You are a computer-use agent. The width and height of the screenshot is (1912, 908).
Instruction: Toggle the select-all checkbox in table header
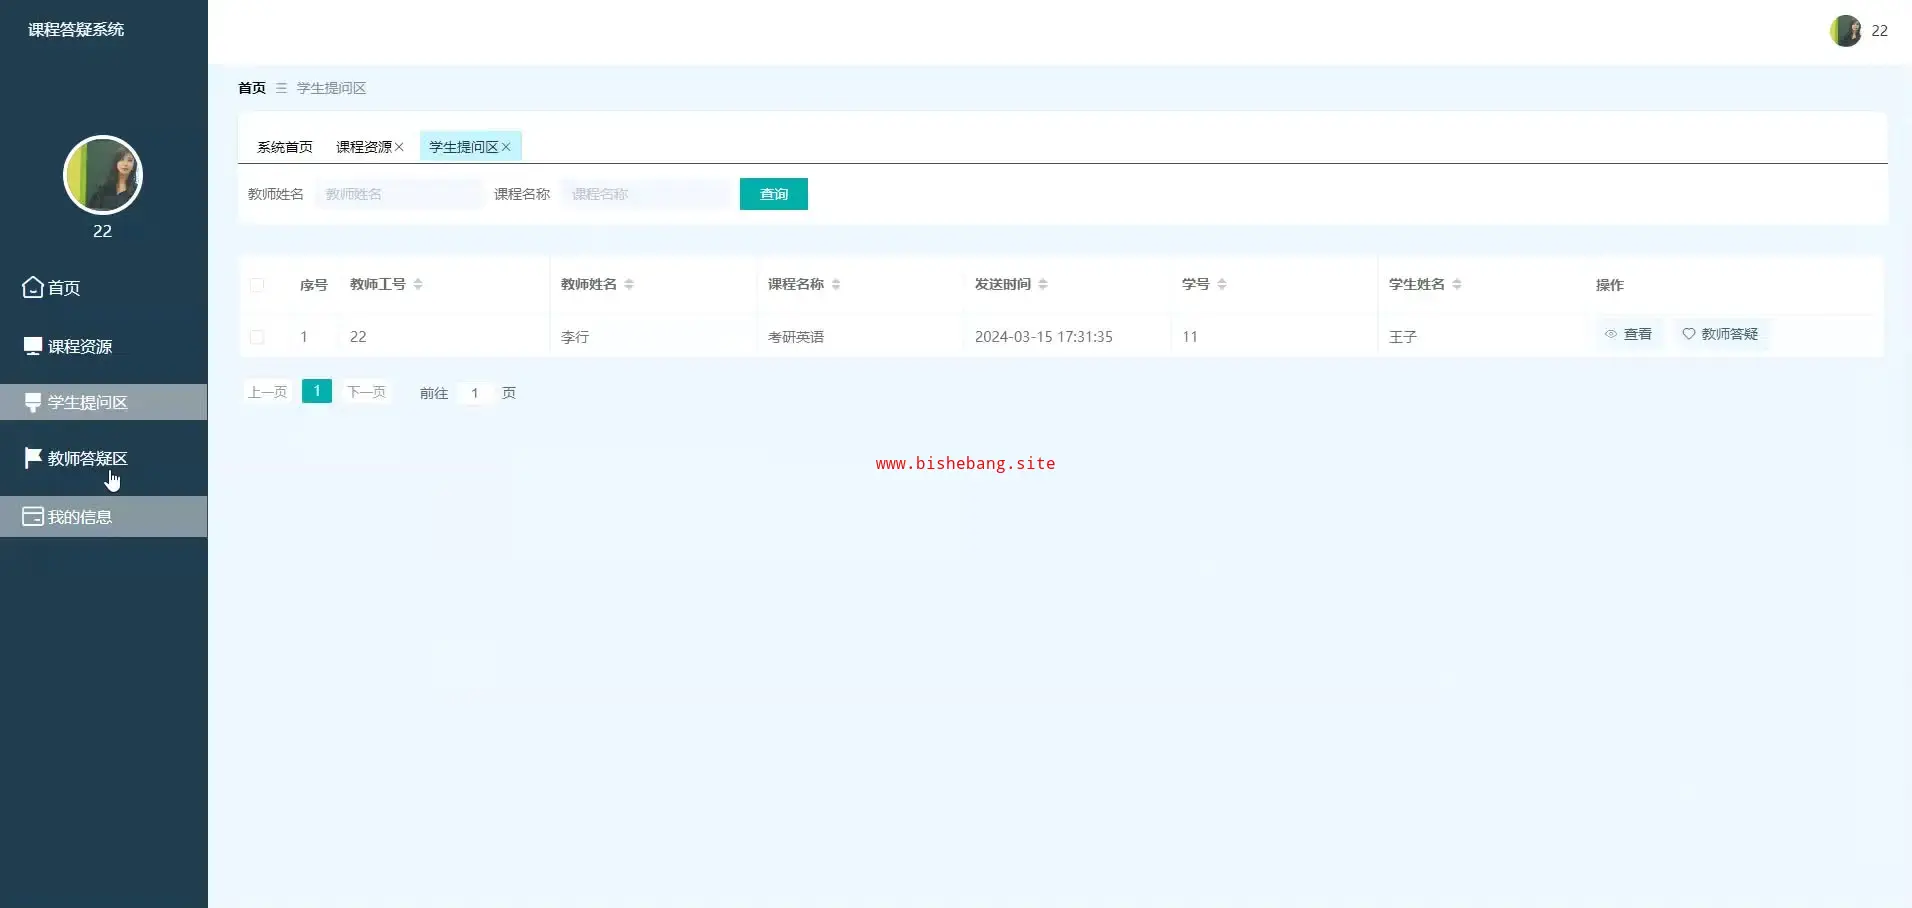point(257,285)
